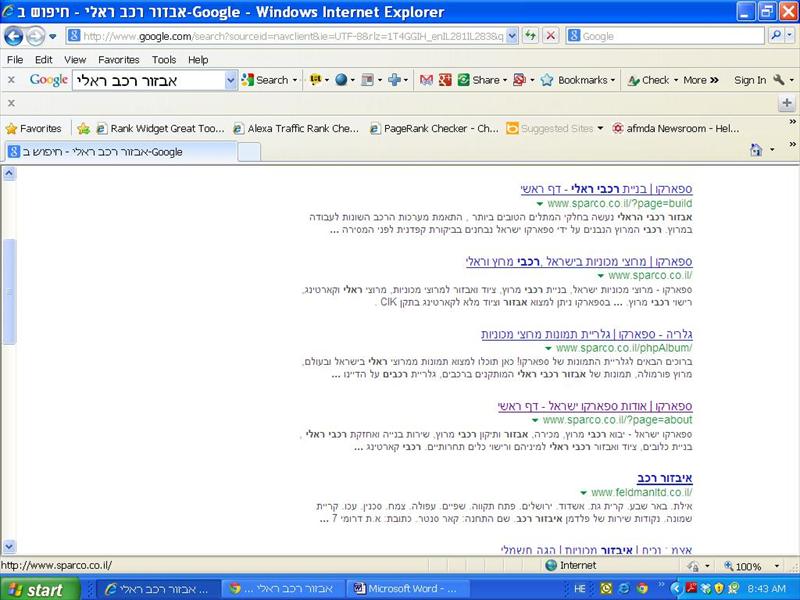Click More to show more toolbar buttons
Image resolution: width=800 pixels, height=600 pixels.
coord(701,80)
